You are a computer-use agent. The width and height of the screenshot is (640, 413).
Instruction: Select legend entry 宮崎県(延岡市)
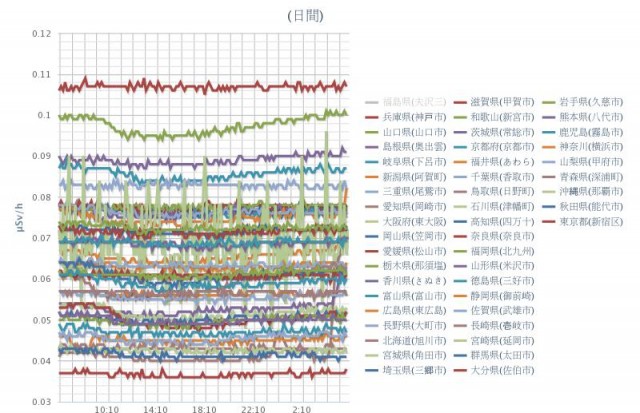click(x=494, y=340)
